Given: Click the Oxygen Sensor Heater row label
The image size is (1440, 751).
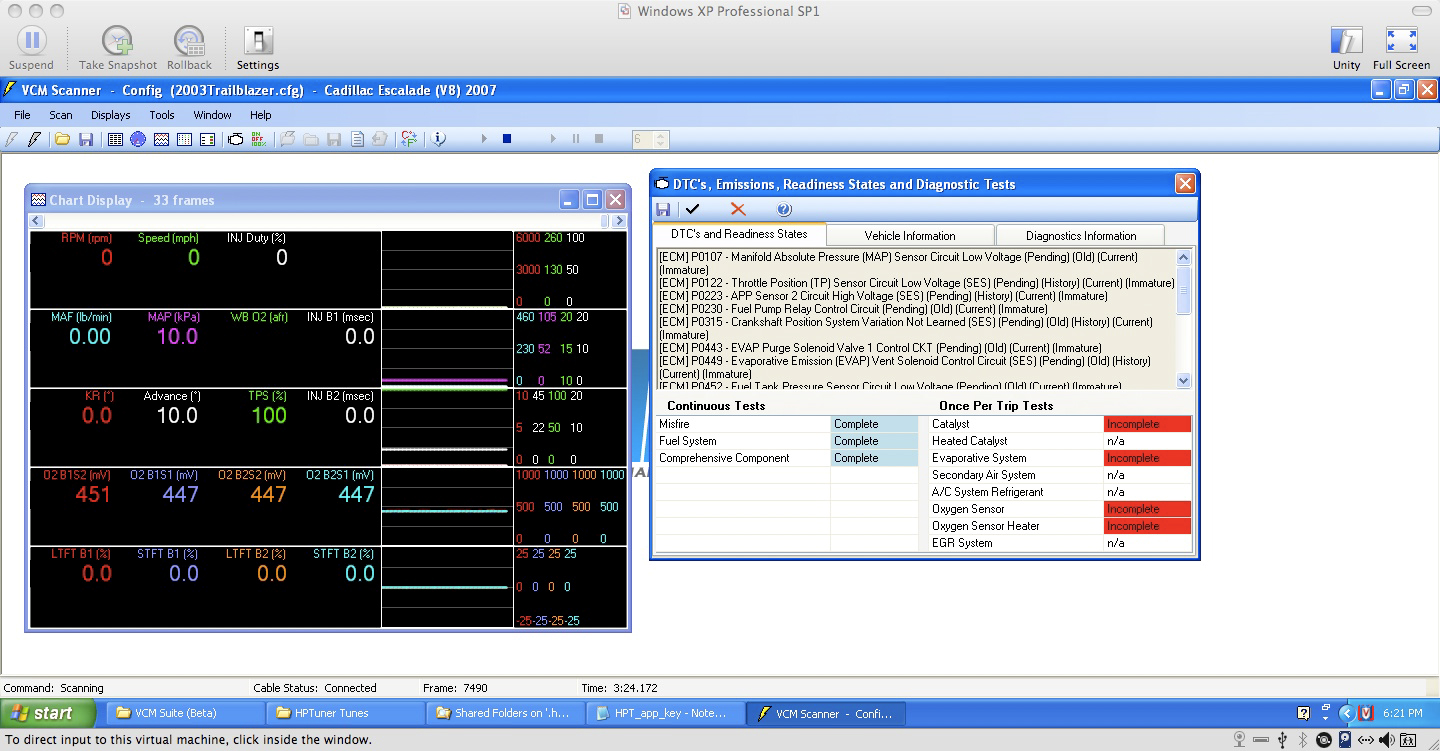Looking at the screenshot, I should (986, 526).
